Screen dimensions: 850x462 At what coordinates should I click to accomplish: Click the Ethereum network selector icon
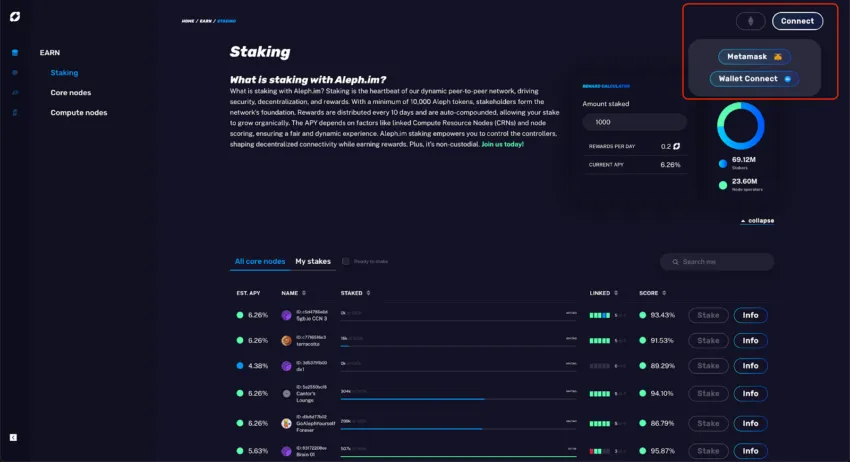pyautogui.click(x=750, y=21)
